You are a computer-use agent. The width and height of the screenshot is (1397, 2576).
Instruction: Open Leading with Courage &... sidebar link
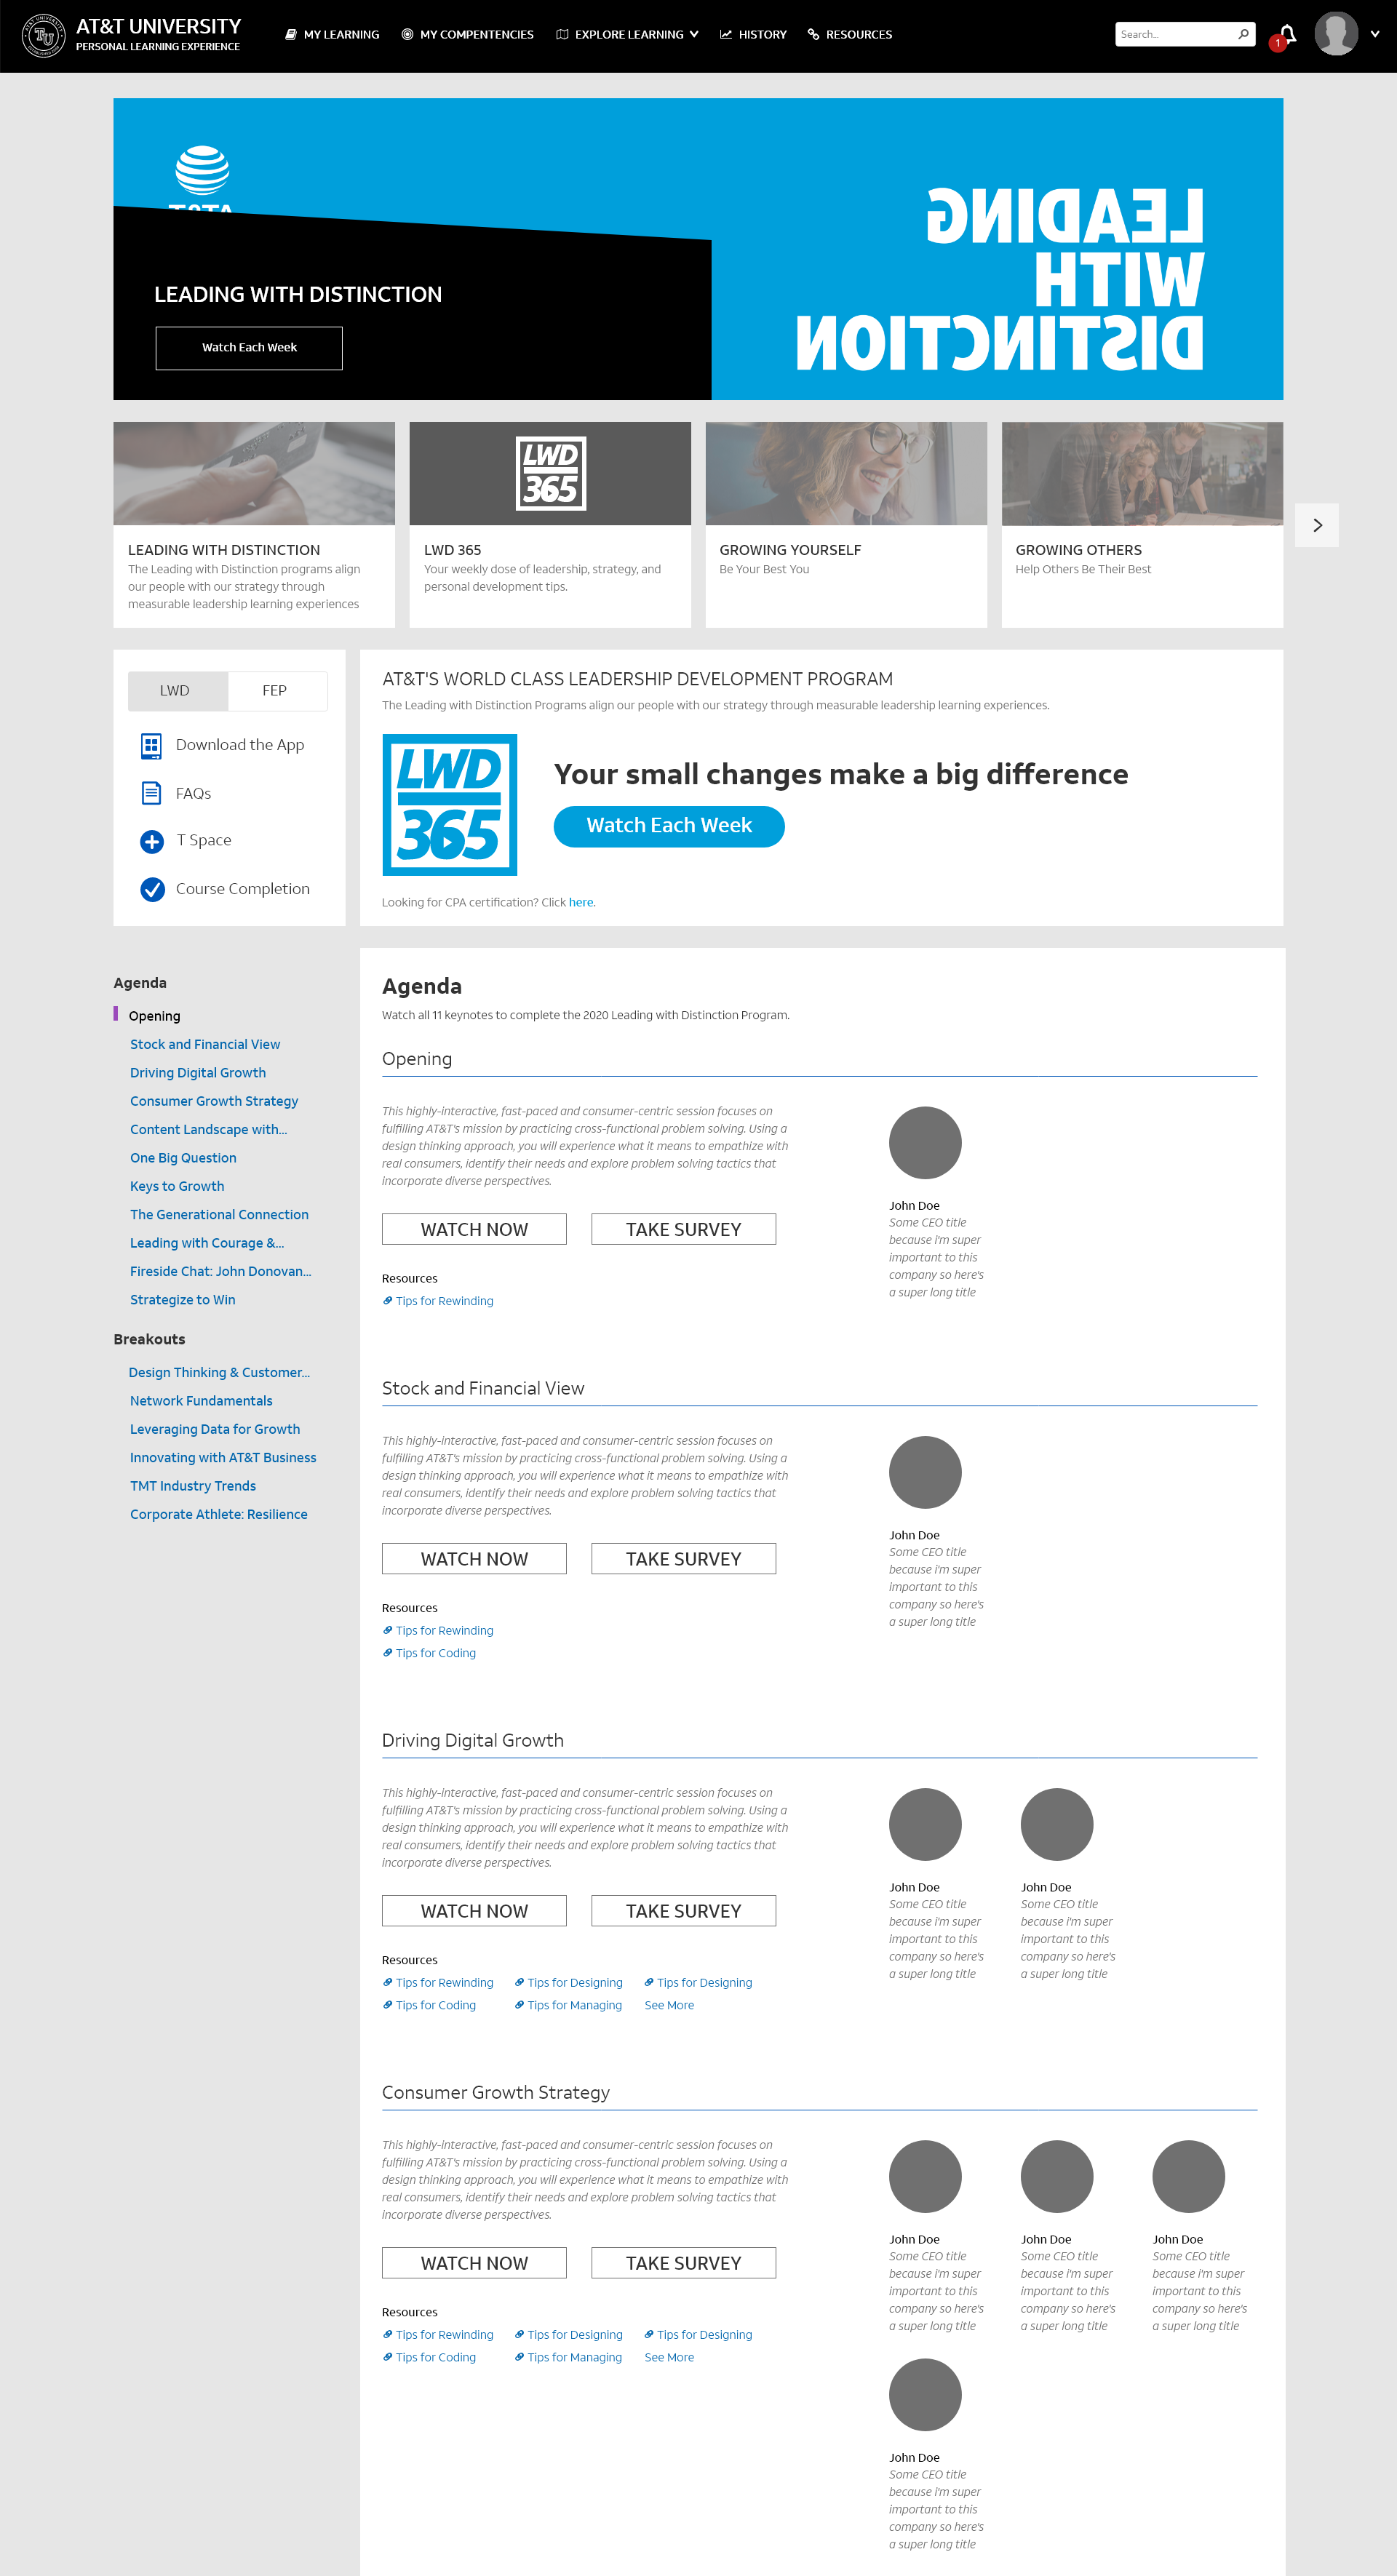click(x=207, y=1243)
